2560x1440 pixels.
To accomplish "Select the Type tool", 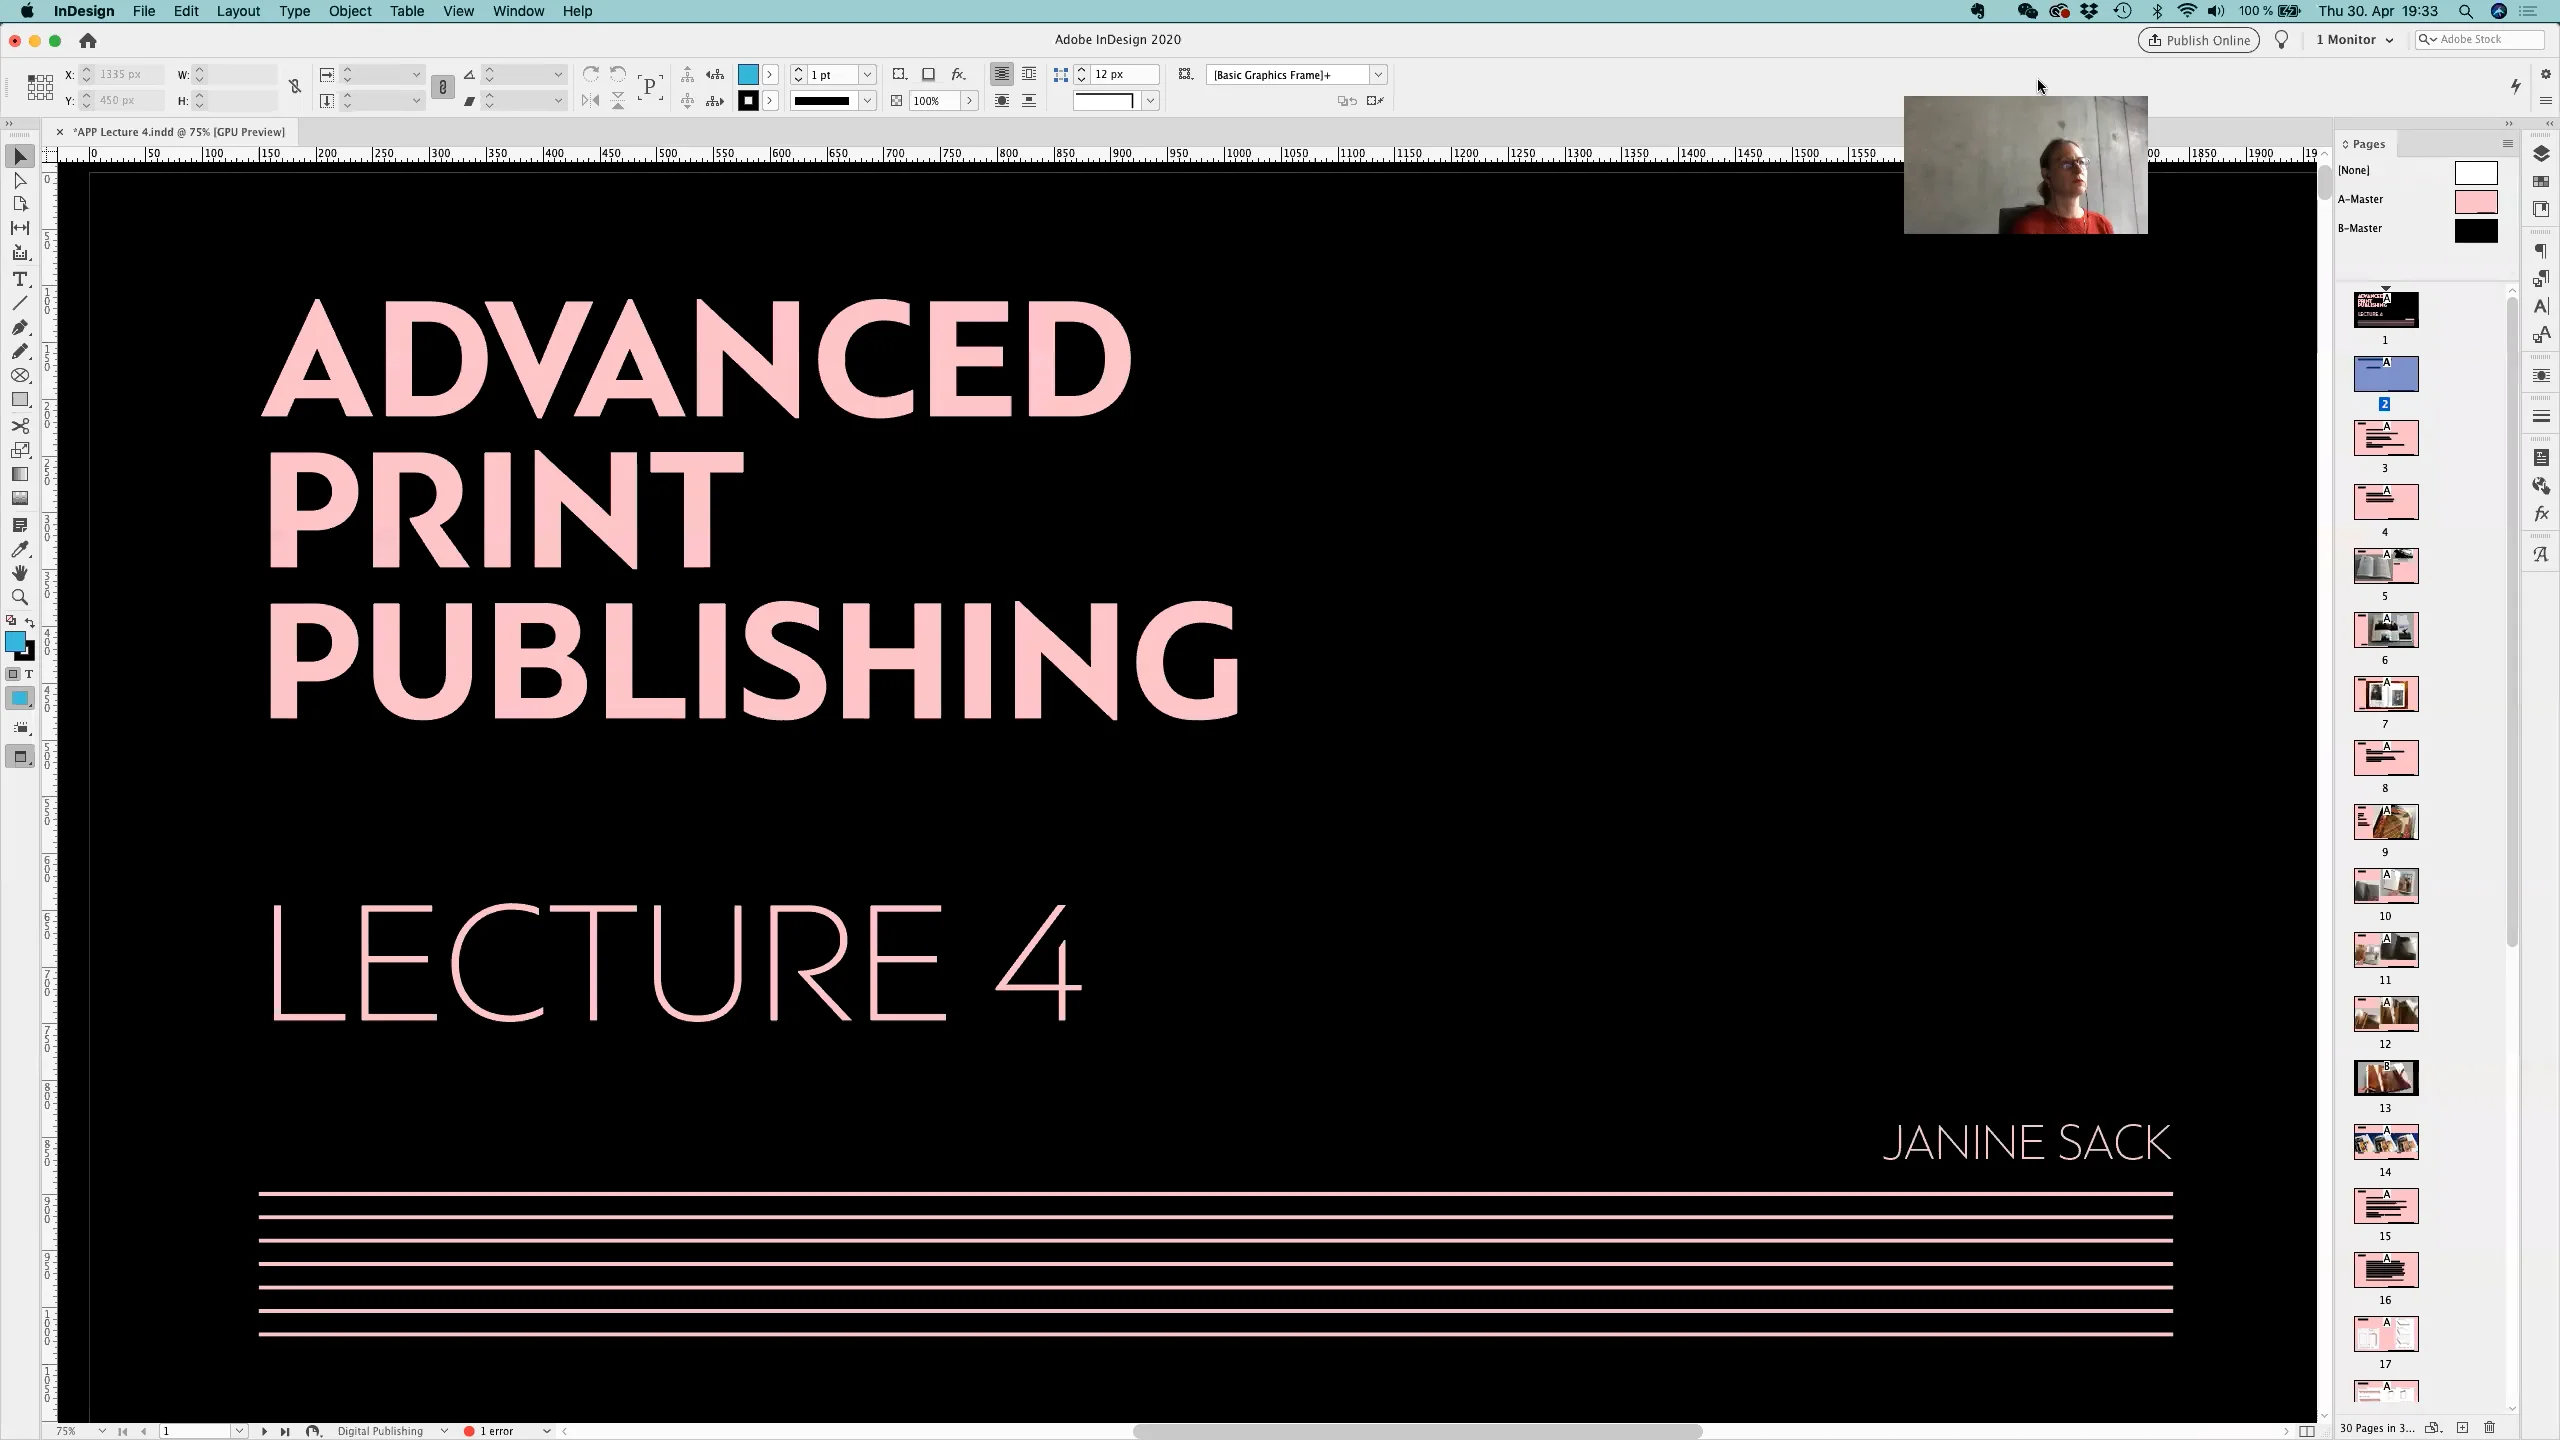I will point(20,280).
